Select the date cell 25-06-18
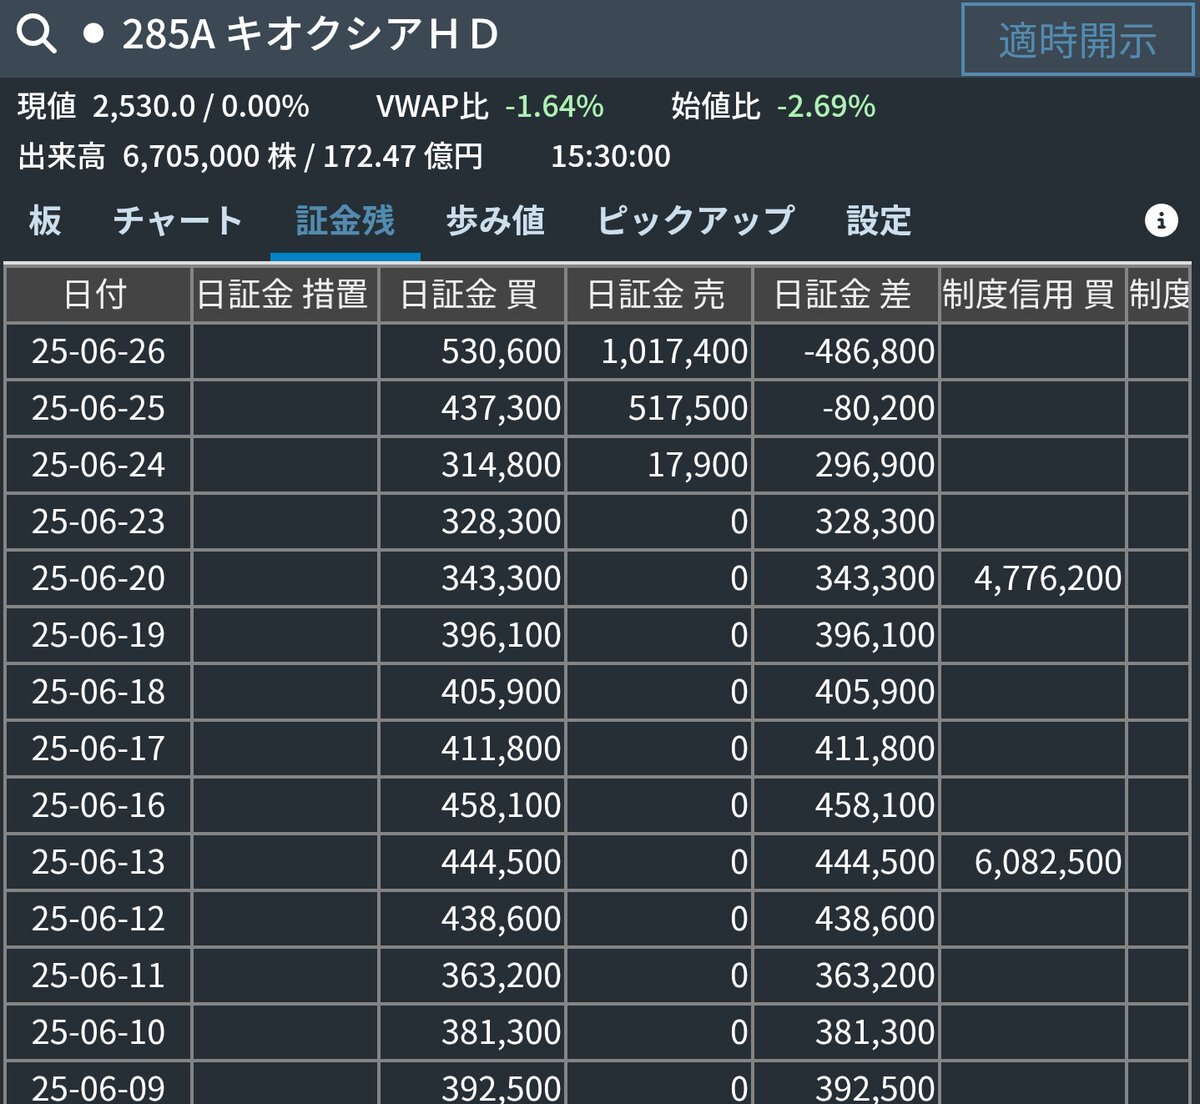The image size is (1200, 1104). [98, 692]
